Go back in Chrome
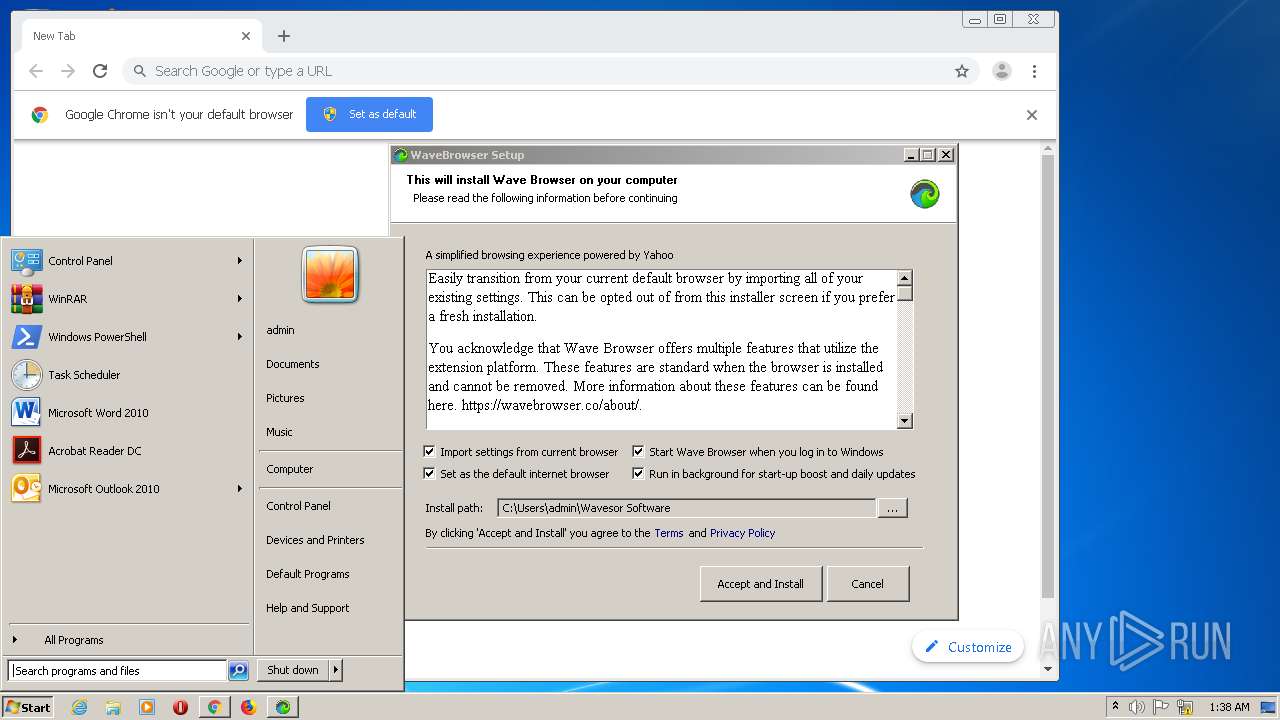The image size is (1280, 720). [36, 71]
